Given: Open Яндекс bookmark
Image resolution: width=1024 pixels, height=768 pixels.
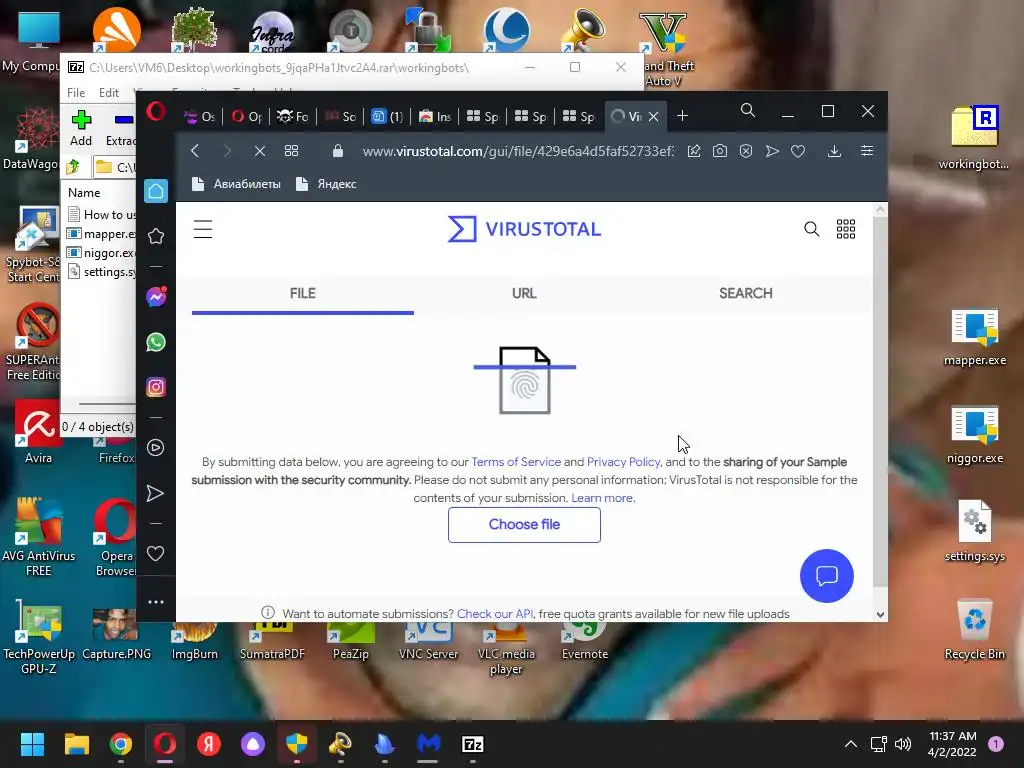Looking at the screenshot, I should click(x=326, y=184).
